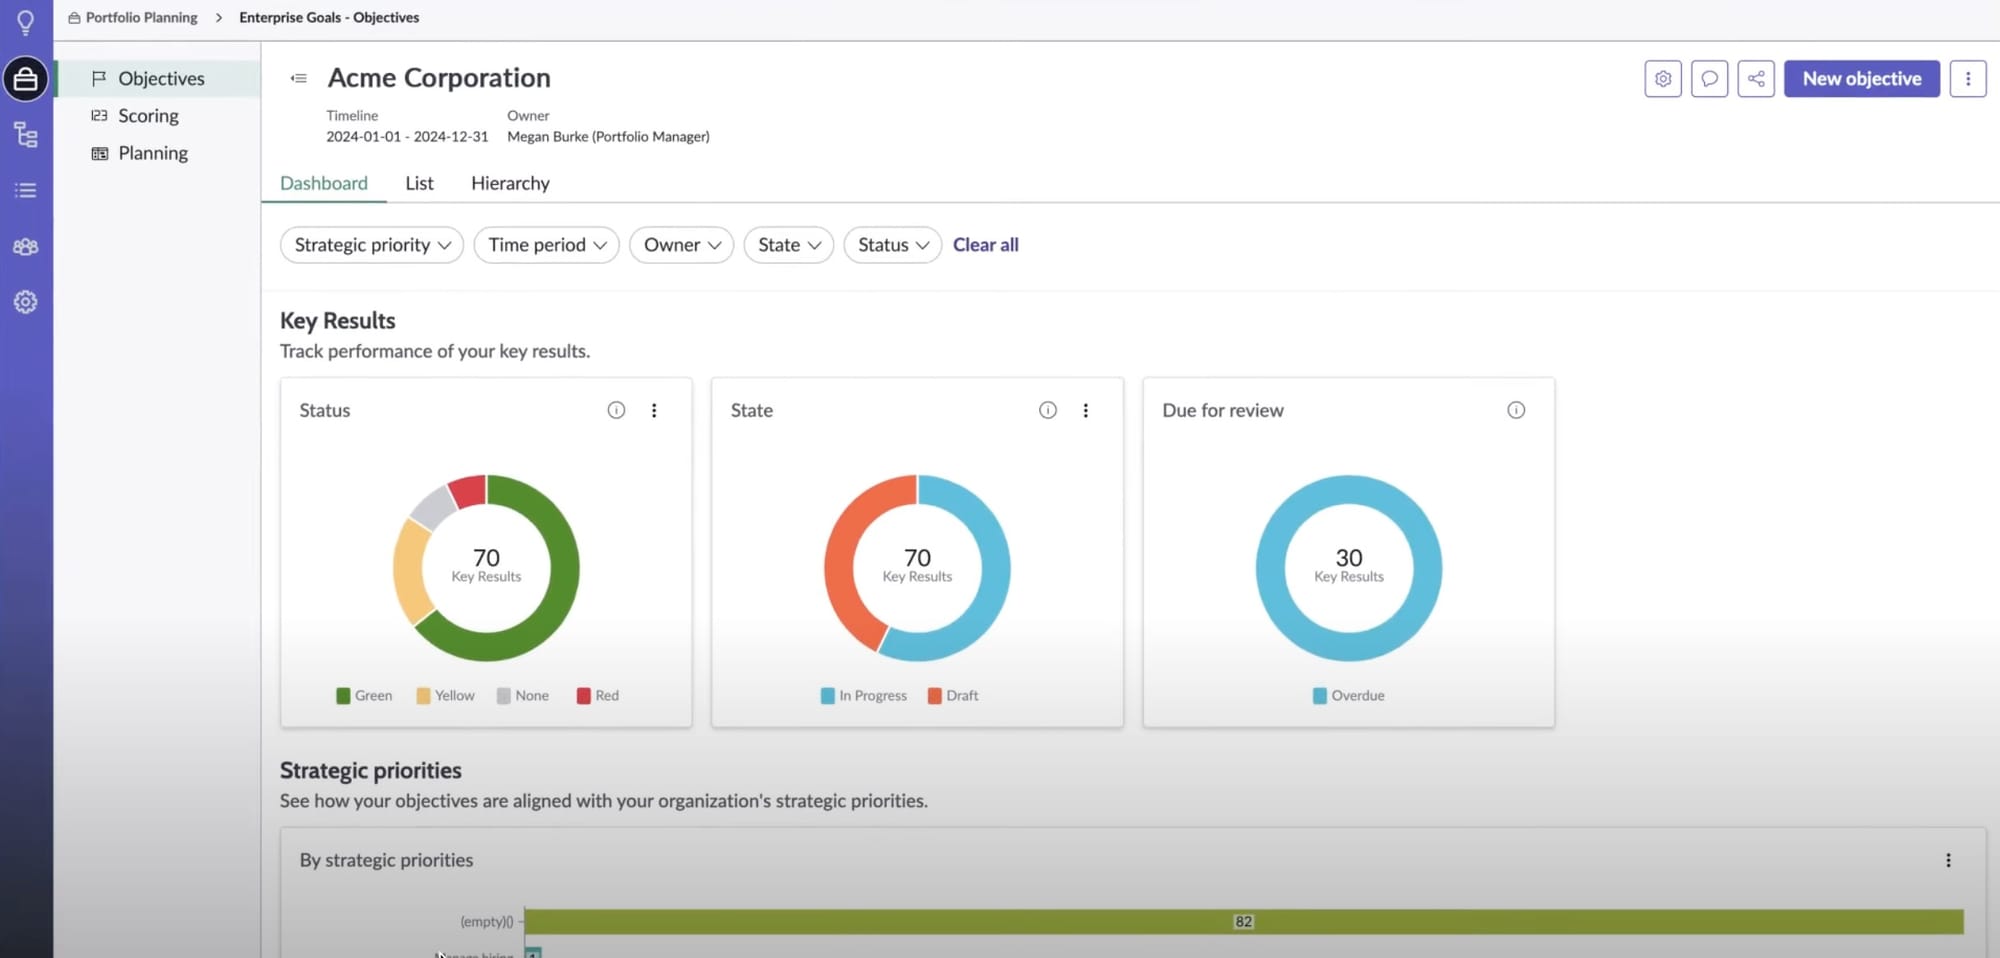Click timeline 2024-01-01 - 2024-12-31 text
Viewport: 2000px width, 958px height.
pos(407,137)
